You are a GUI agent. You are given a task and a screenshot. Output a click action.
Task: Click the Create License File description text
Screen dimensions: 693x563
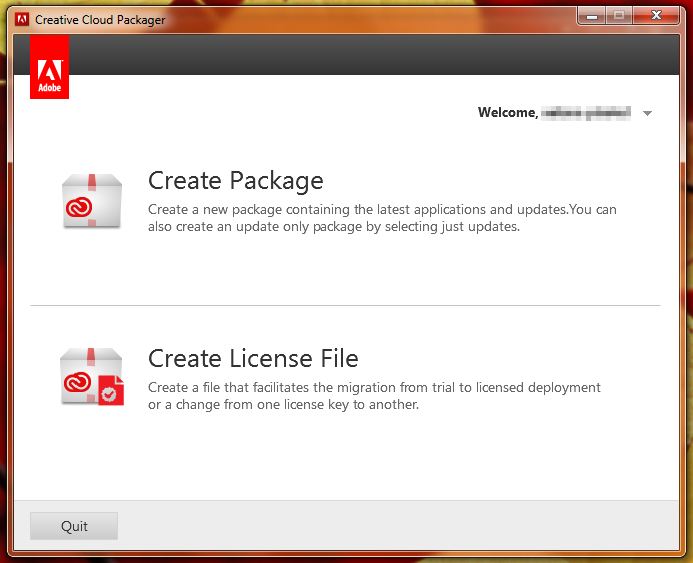point(374,396)
